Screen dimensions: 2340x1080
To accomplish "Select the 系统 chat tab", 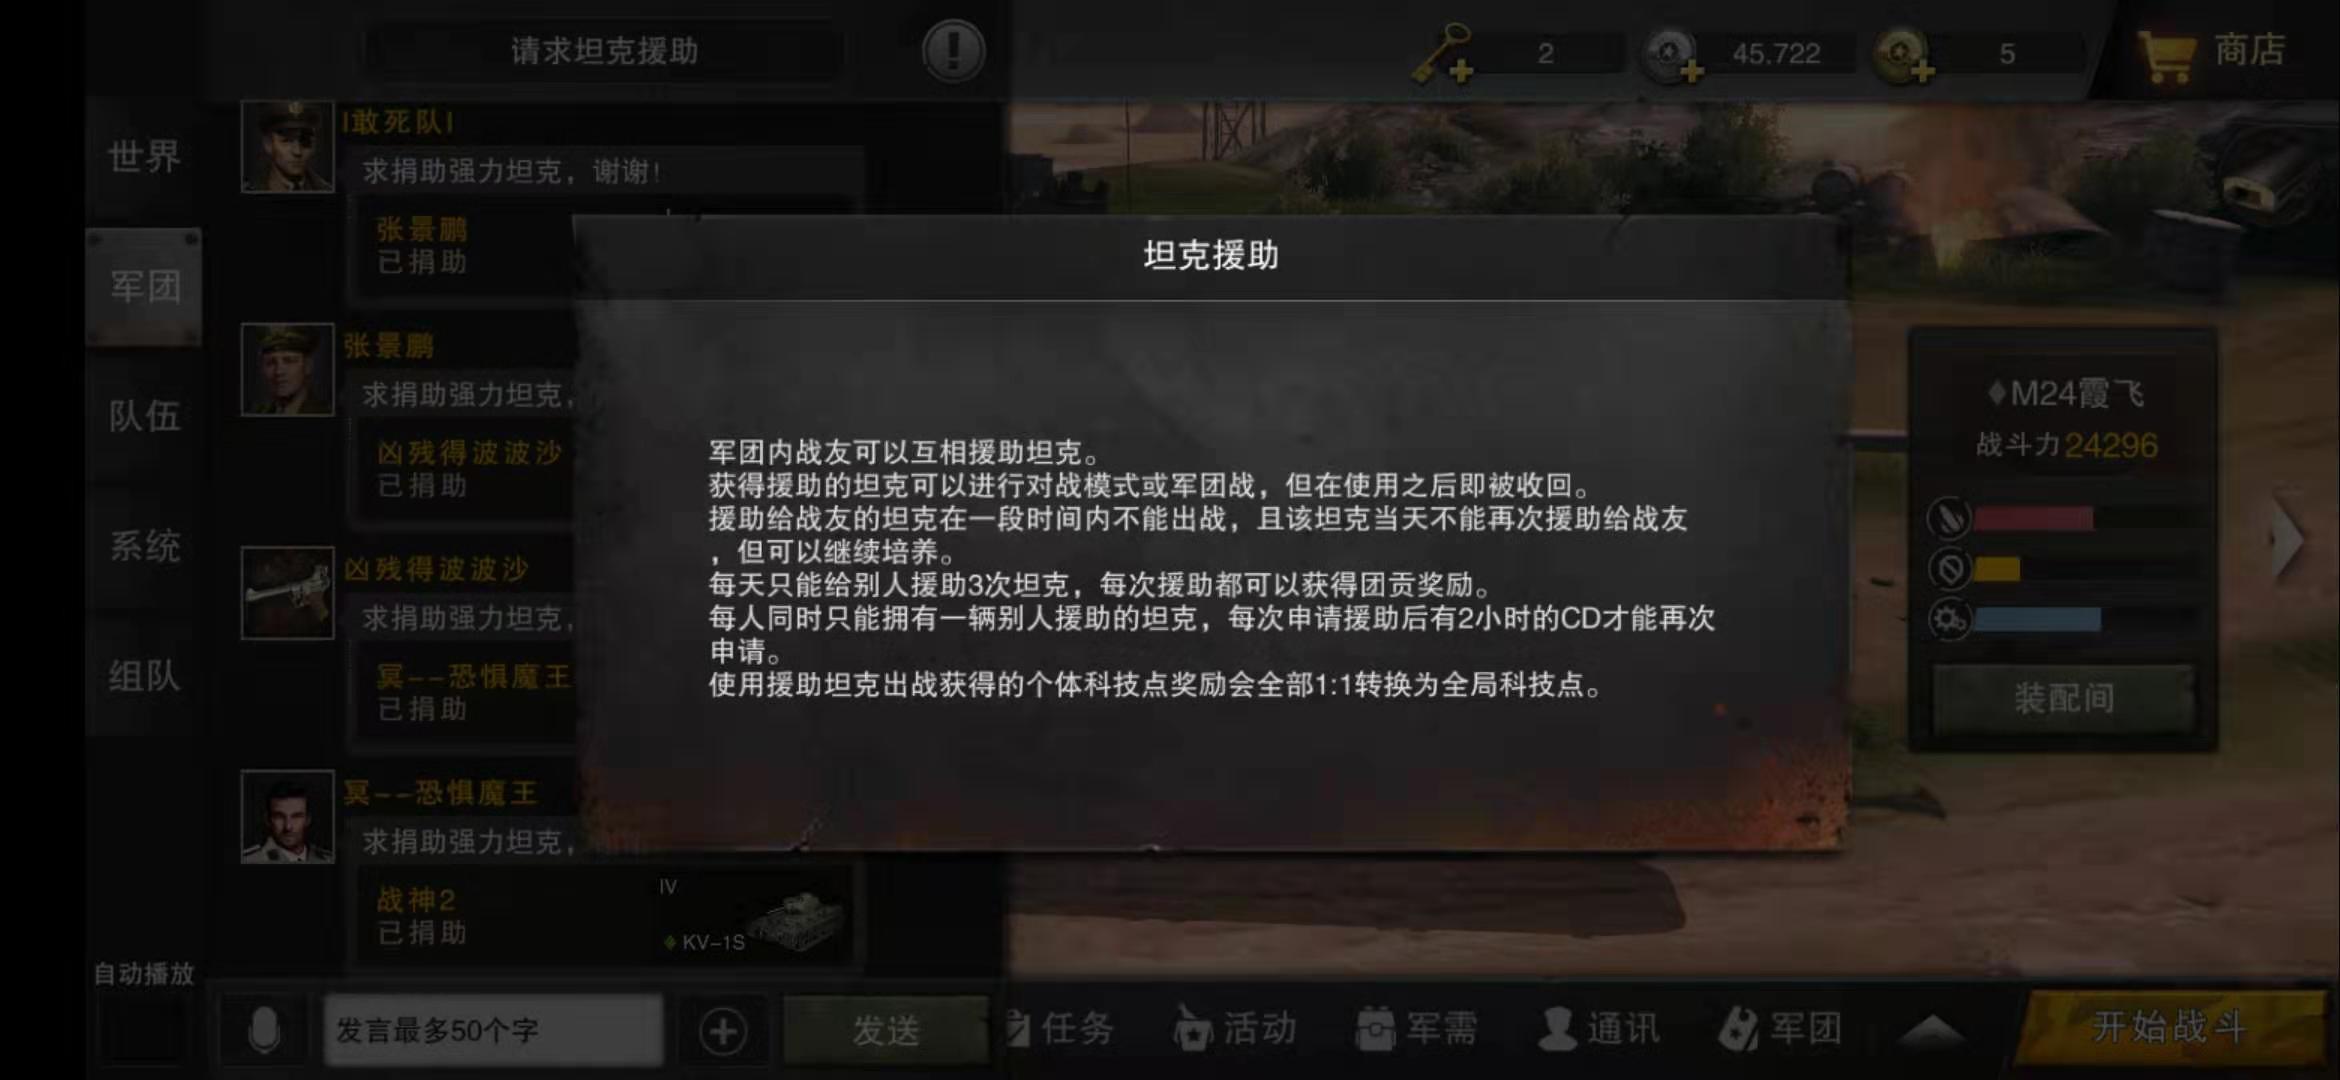I will point(144,546).
